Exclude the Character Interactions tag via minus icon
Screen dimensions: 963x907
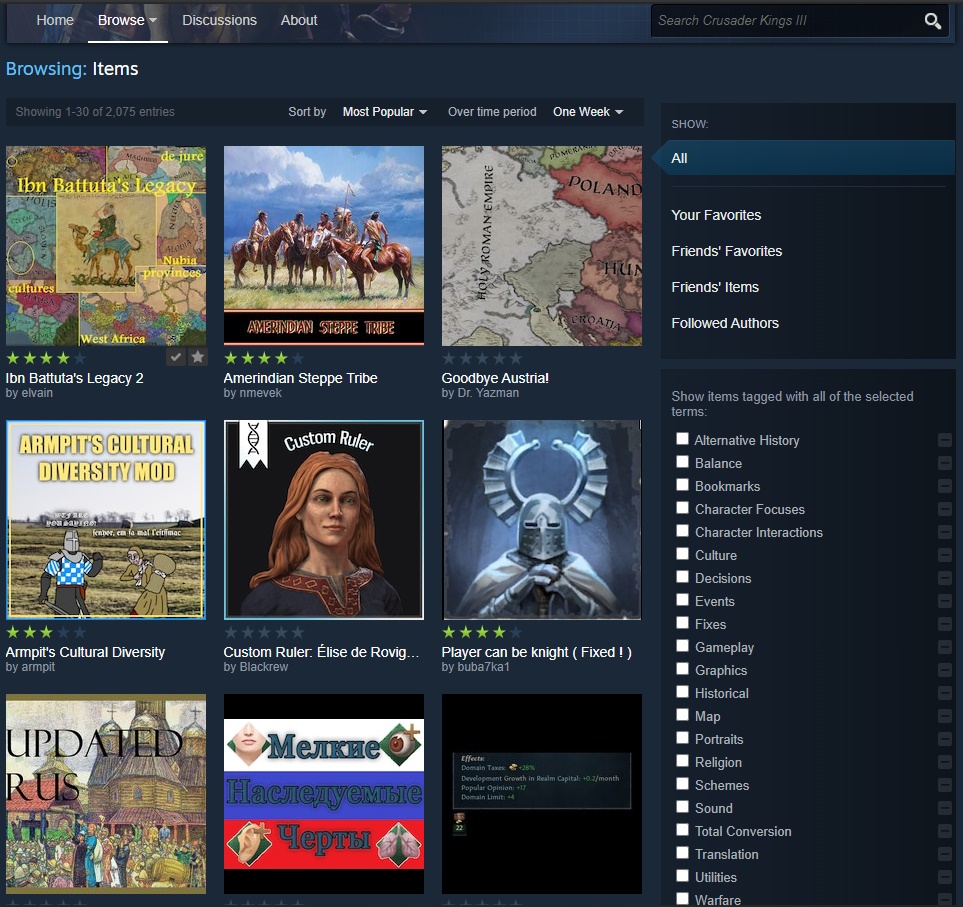[x=945, y=532]
